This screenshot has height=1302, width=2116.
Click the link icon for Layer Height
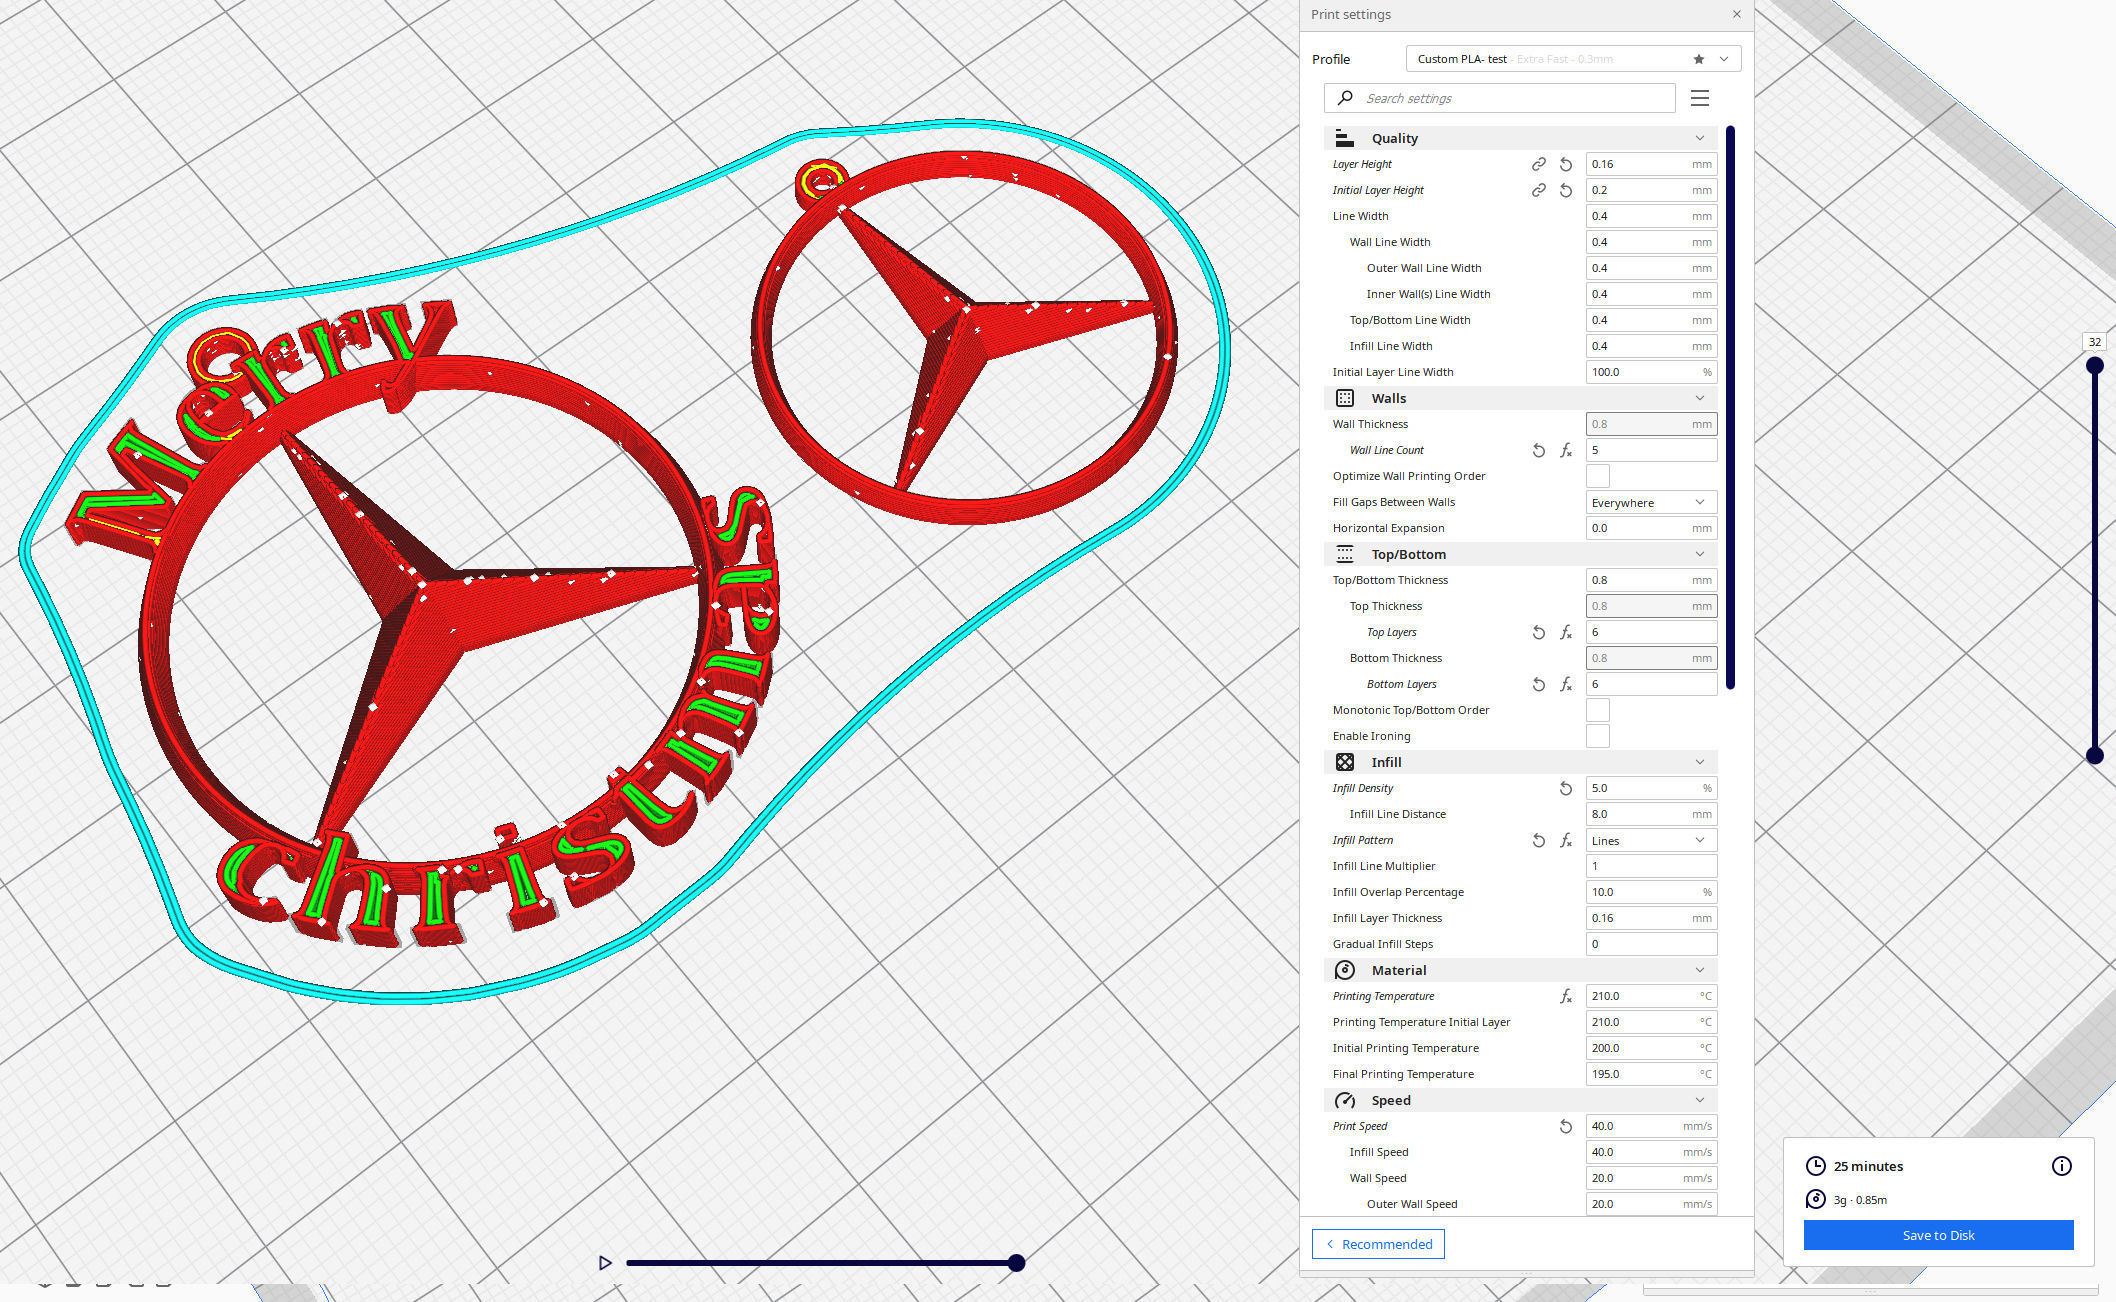pyautogui.click(x=1539, y=164)
